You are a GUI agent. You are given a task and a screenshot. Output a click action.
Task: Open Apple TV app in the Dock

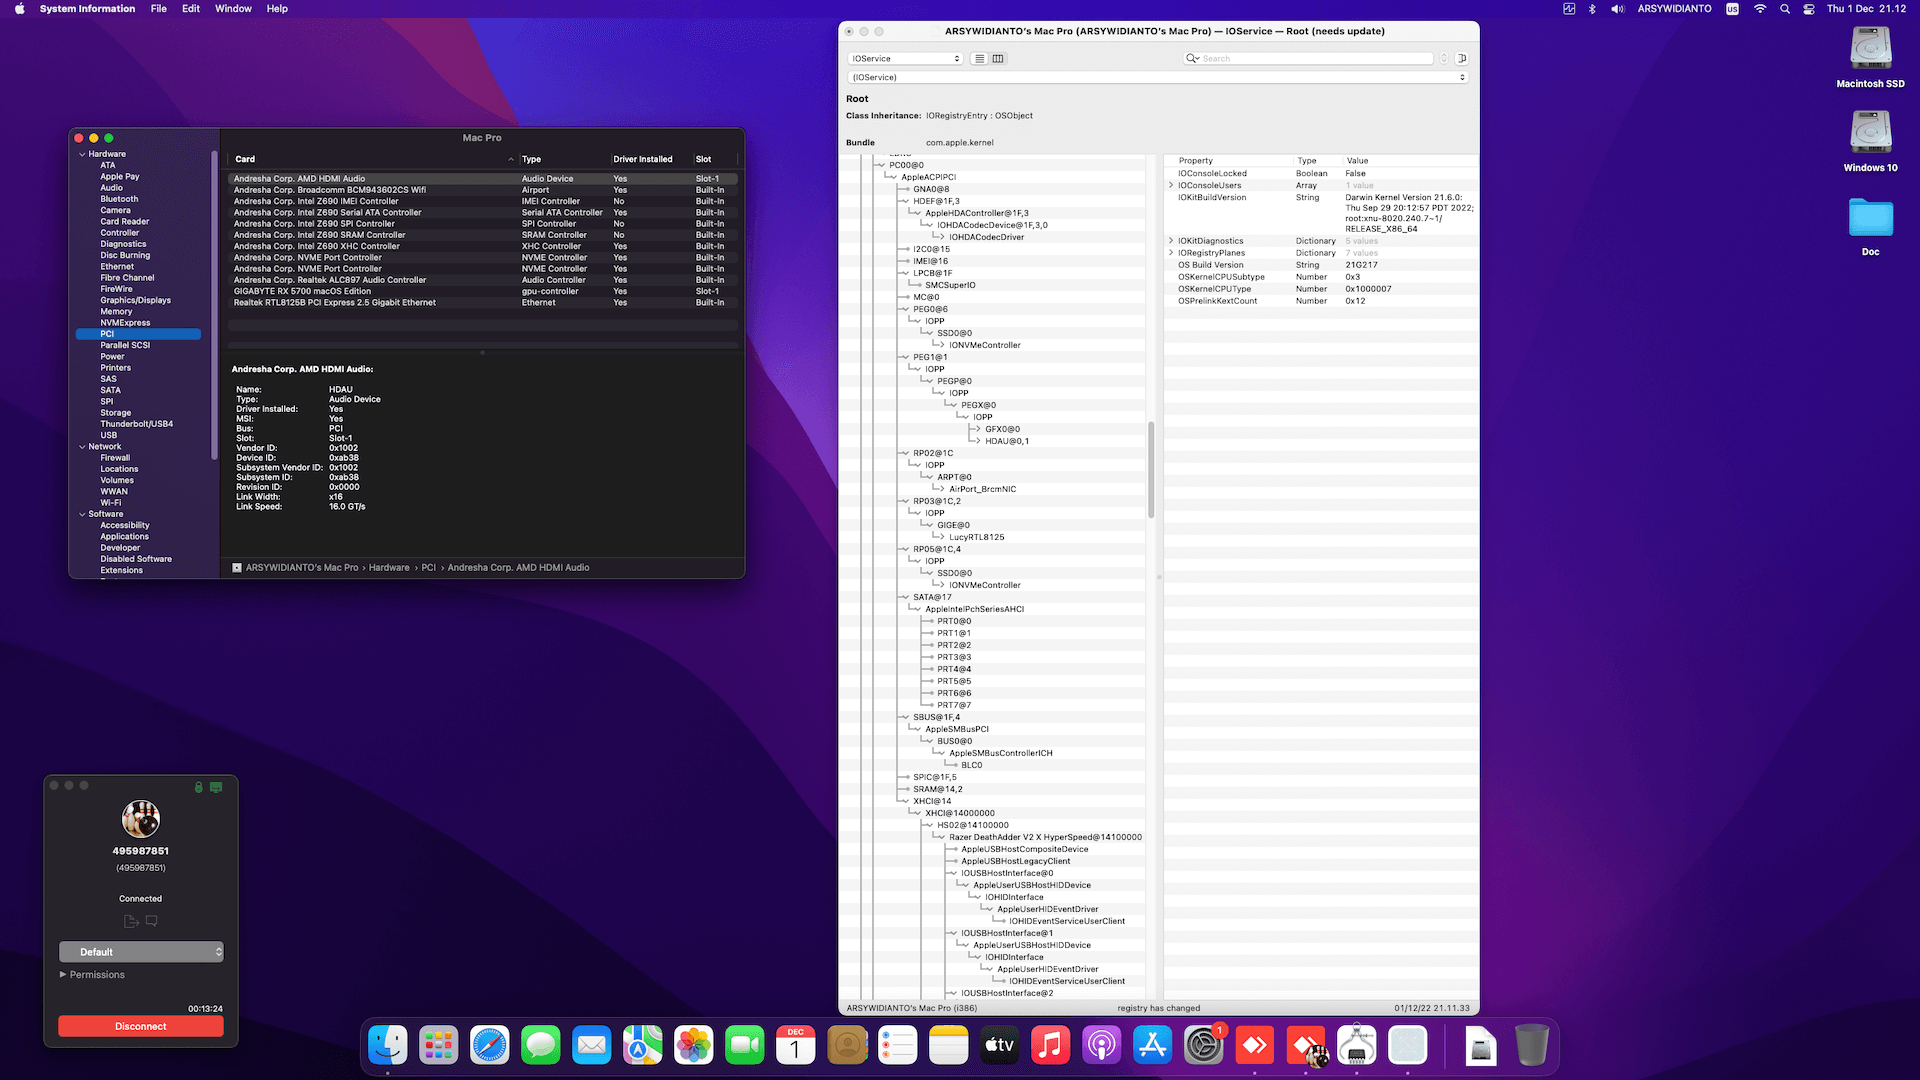[1000, 1046]
